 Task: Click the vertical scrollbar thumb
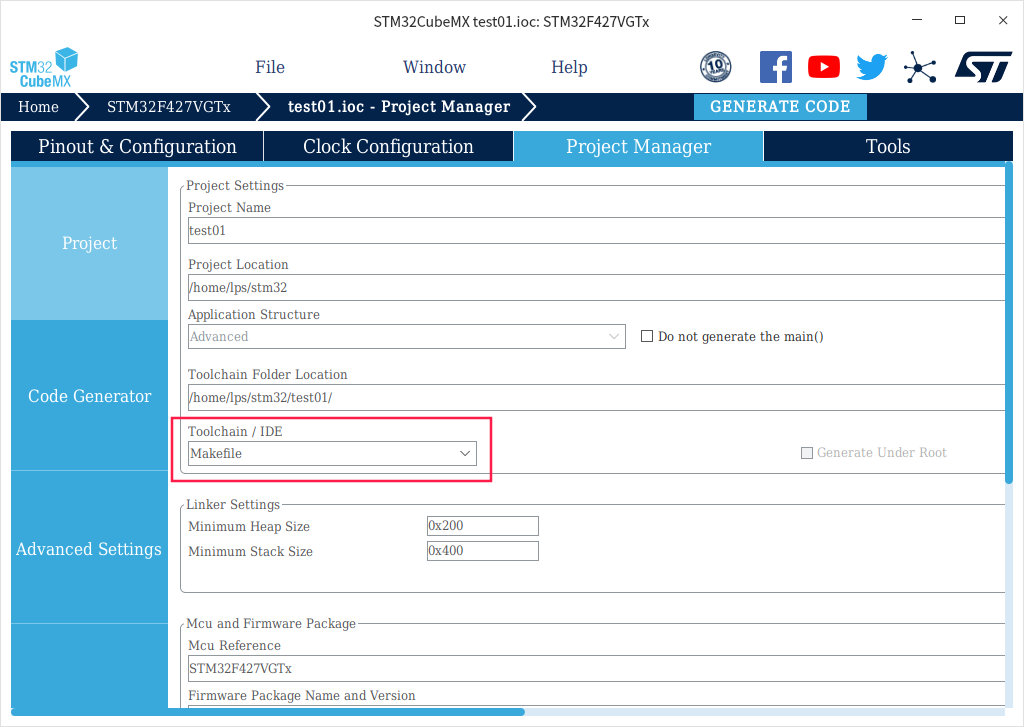pos(1009,323)
